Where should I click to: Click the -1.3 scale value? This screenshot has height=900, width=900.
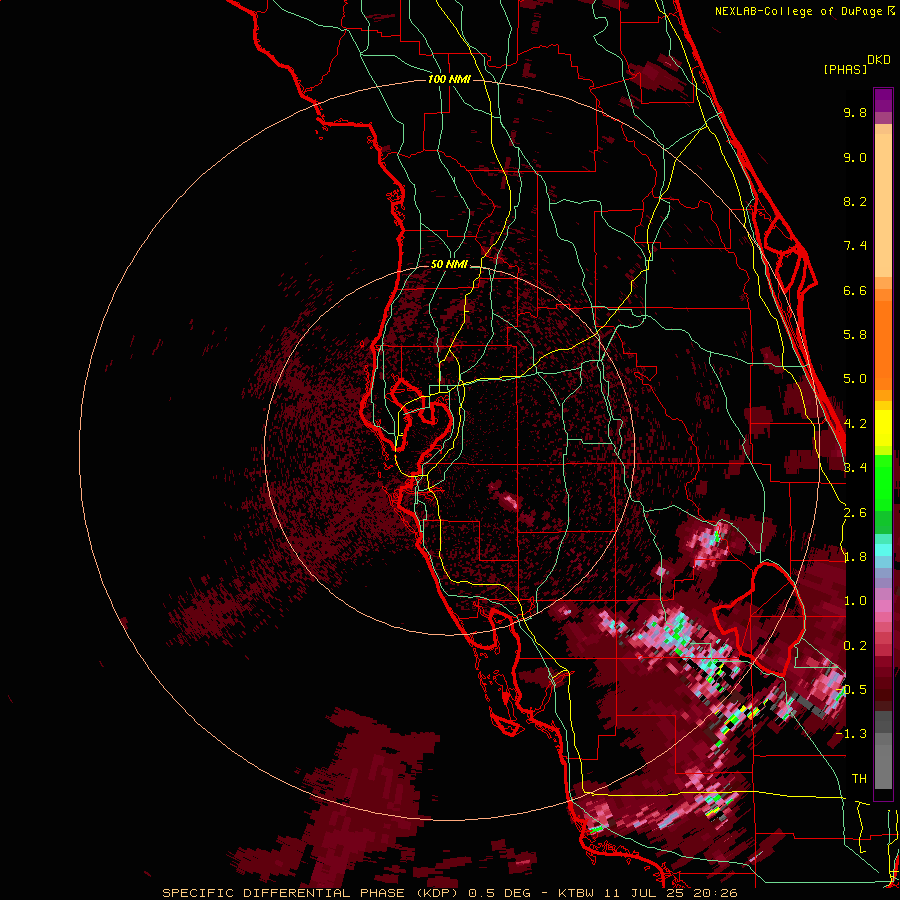click(x=851, y=734)
